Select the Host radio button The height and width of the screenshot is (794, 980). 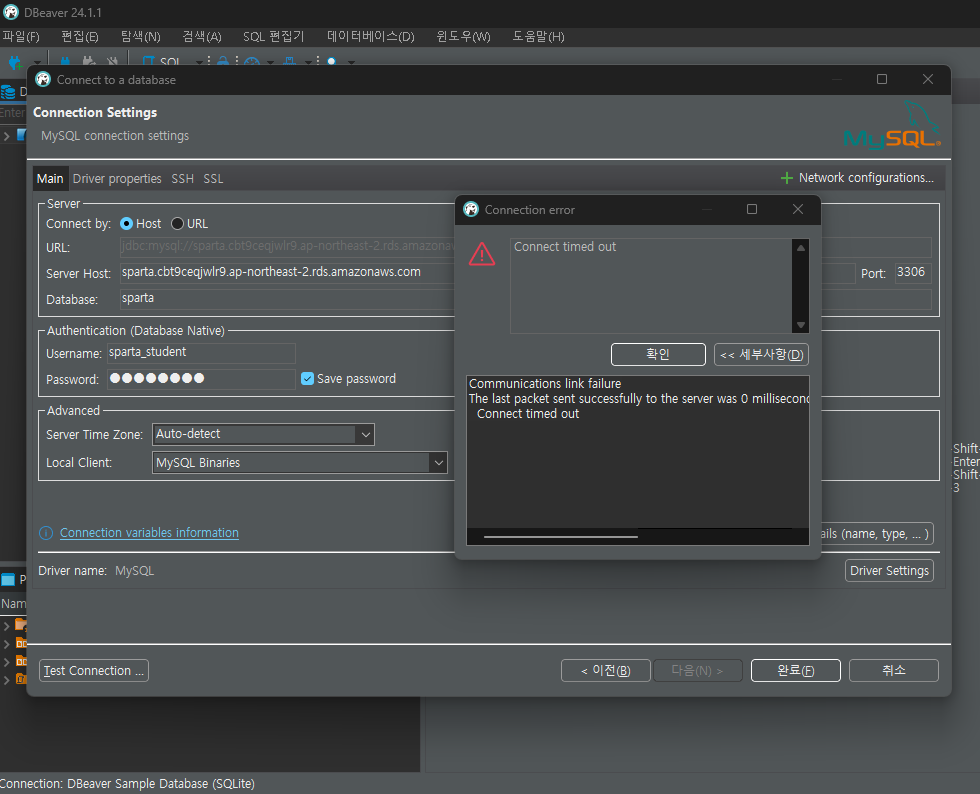tap(126, 224)
